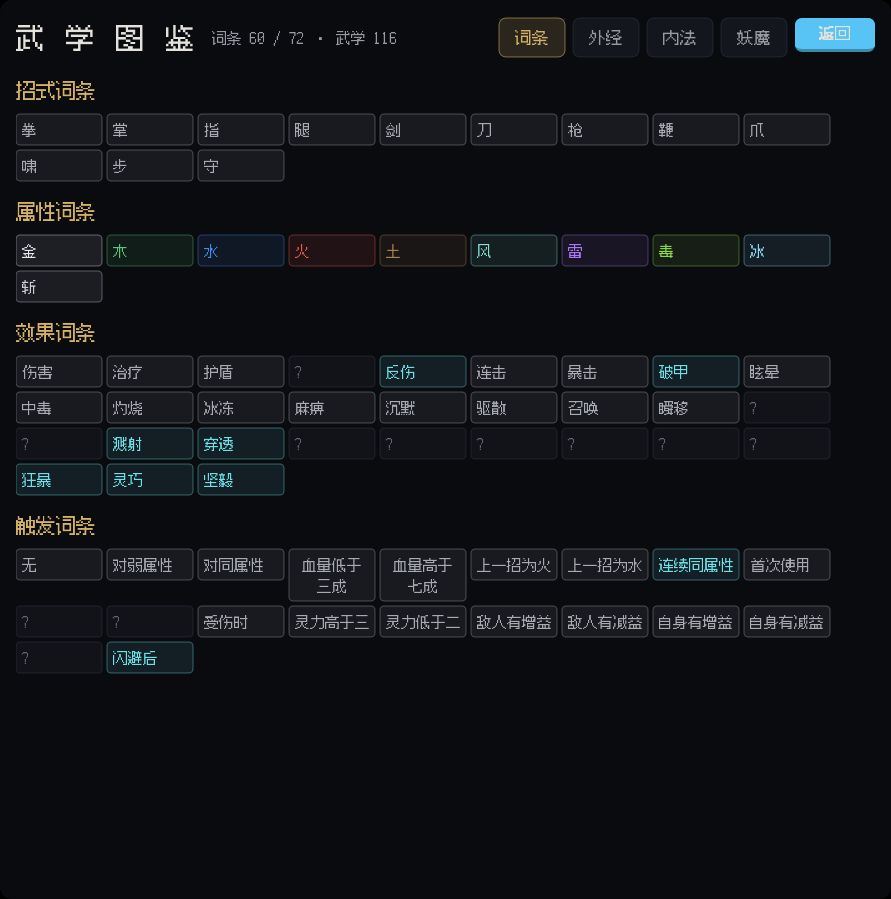891x899 pixels.
Task: Select the 闪避后 trigger tag
Action: [150, 658]
